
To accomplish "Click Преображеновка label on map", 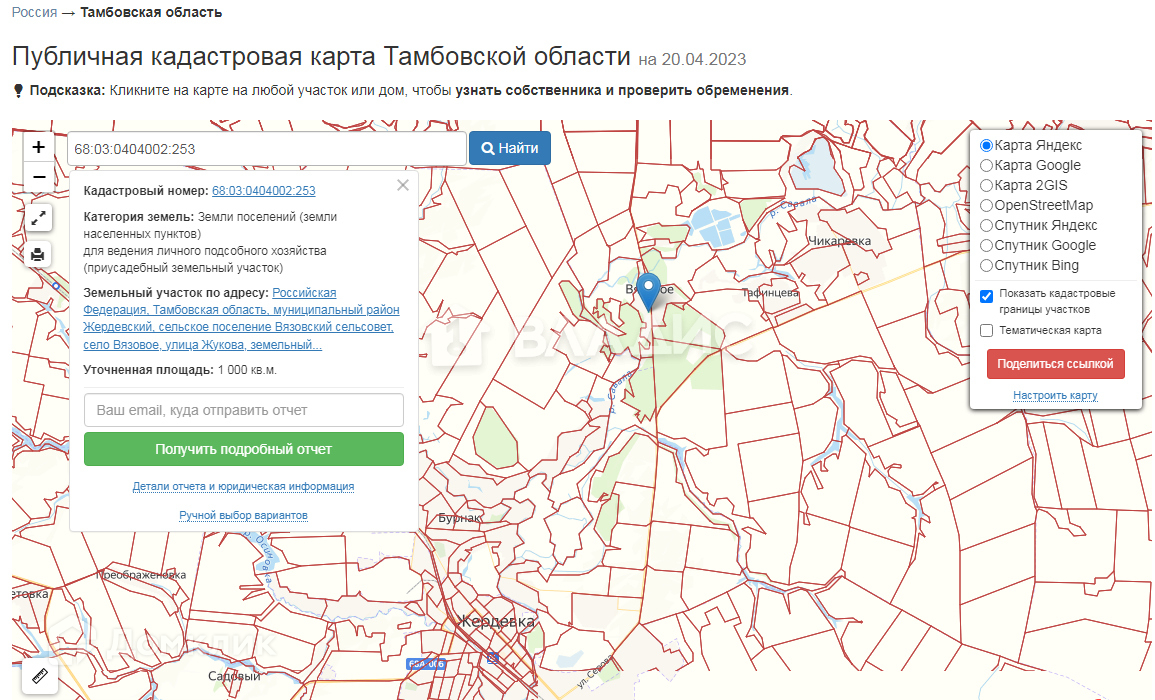I will click(141, 575).
